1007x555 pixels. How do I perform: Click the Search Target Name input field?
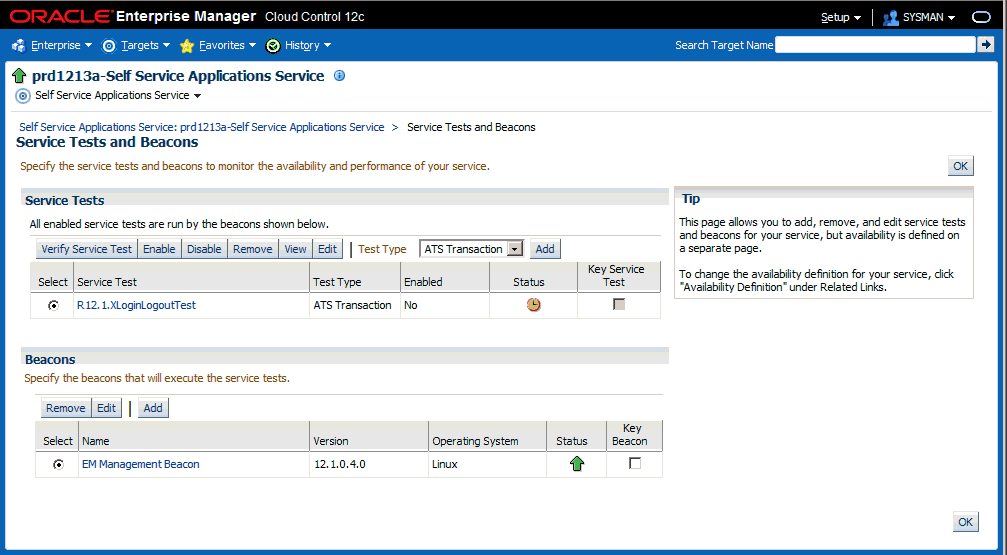tap(875, 44)
